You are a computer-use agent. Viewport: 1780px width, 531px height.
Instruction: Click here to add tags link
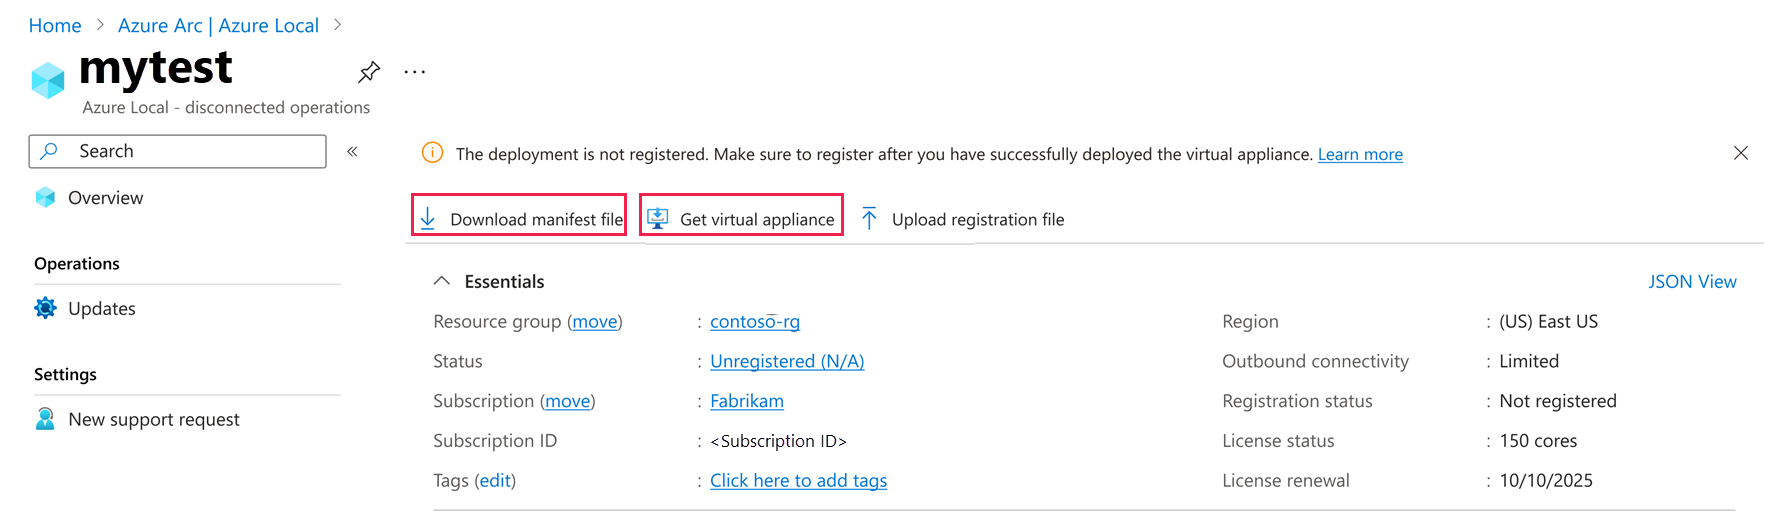pyautogui.click(x=798, y=481)
